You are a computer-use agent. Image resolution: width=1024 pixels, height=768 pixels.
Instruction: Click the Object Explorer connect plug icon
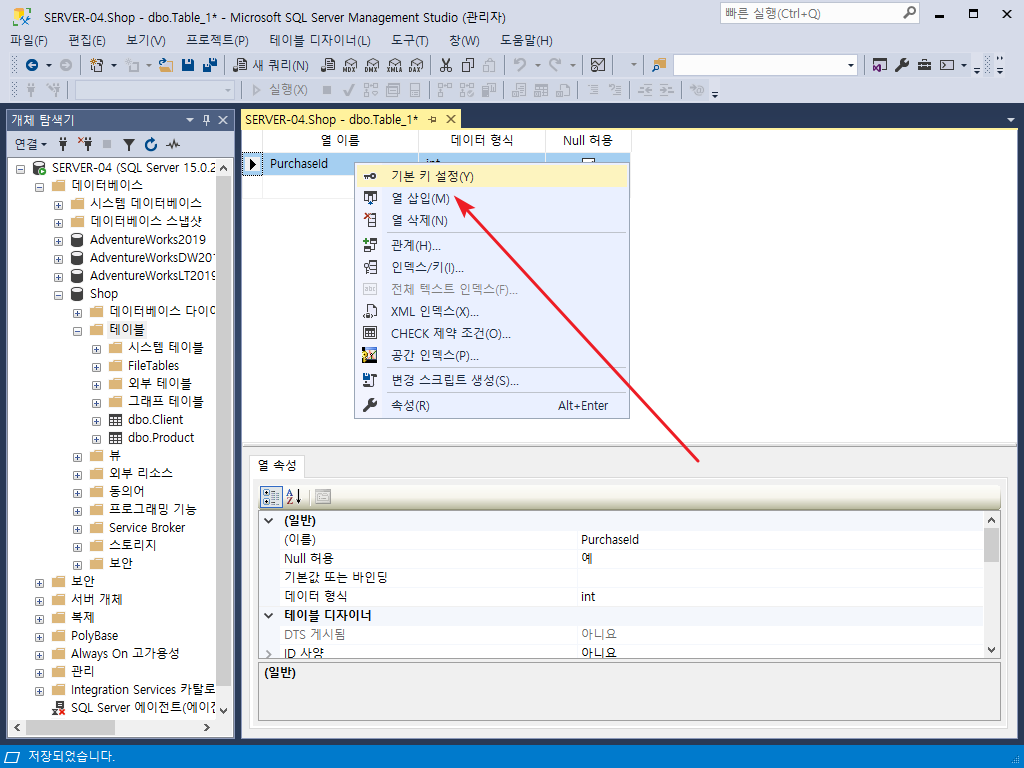coord(63,144)
